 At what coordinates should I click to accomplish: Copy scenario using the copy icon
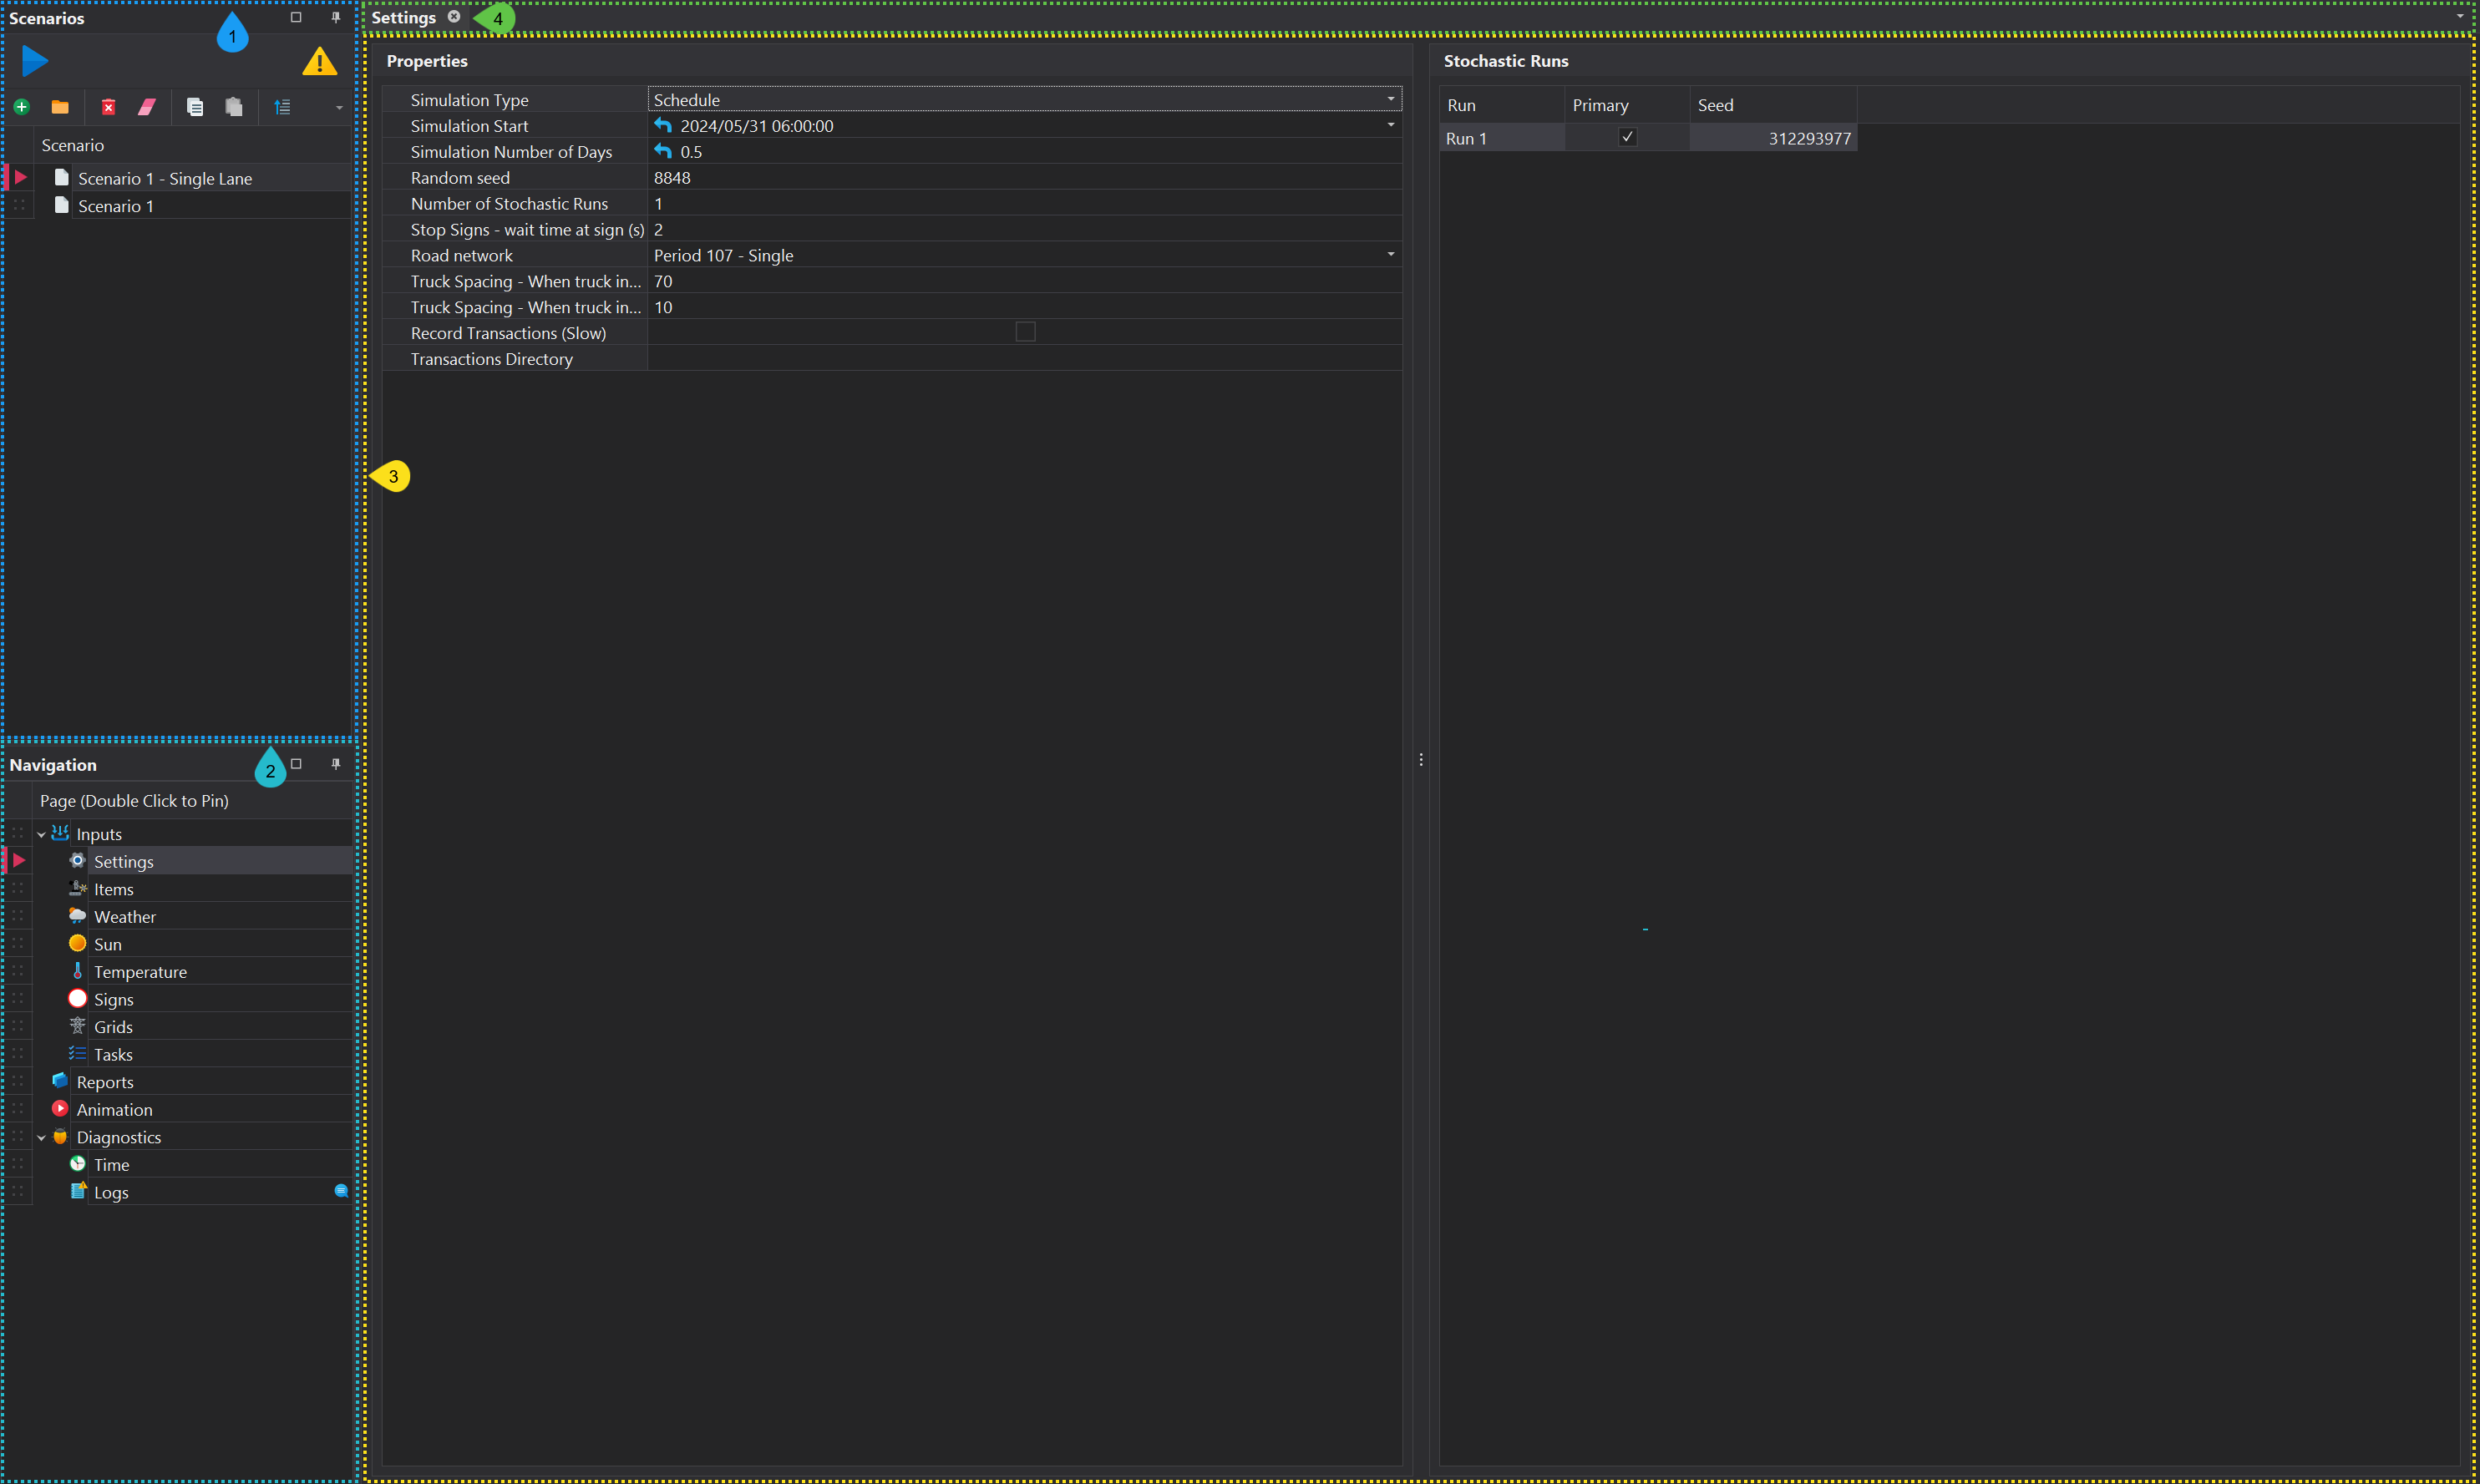195,107
